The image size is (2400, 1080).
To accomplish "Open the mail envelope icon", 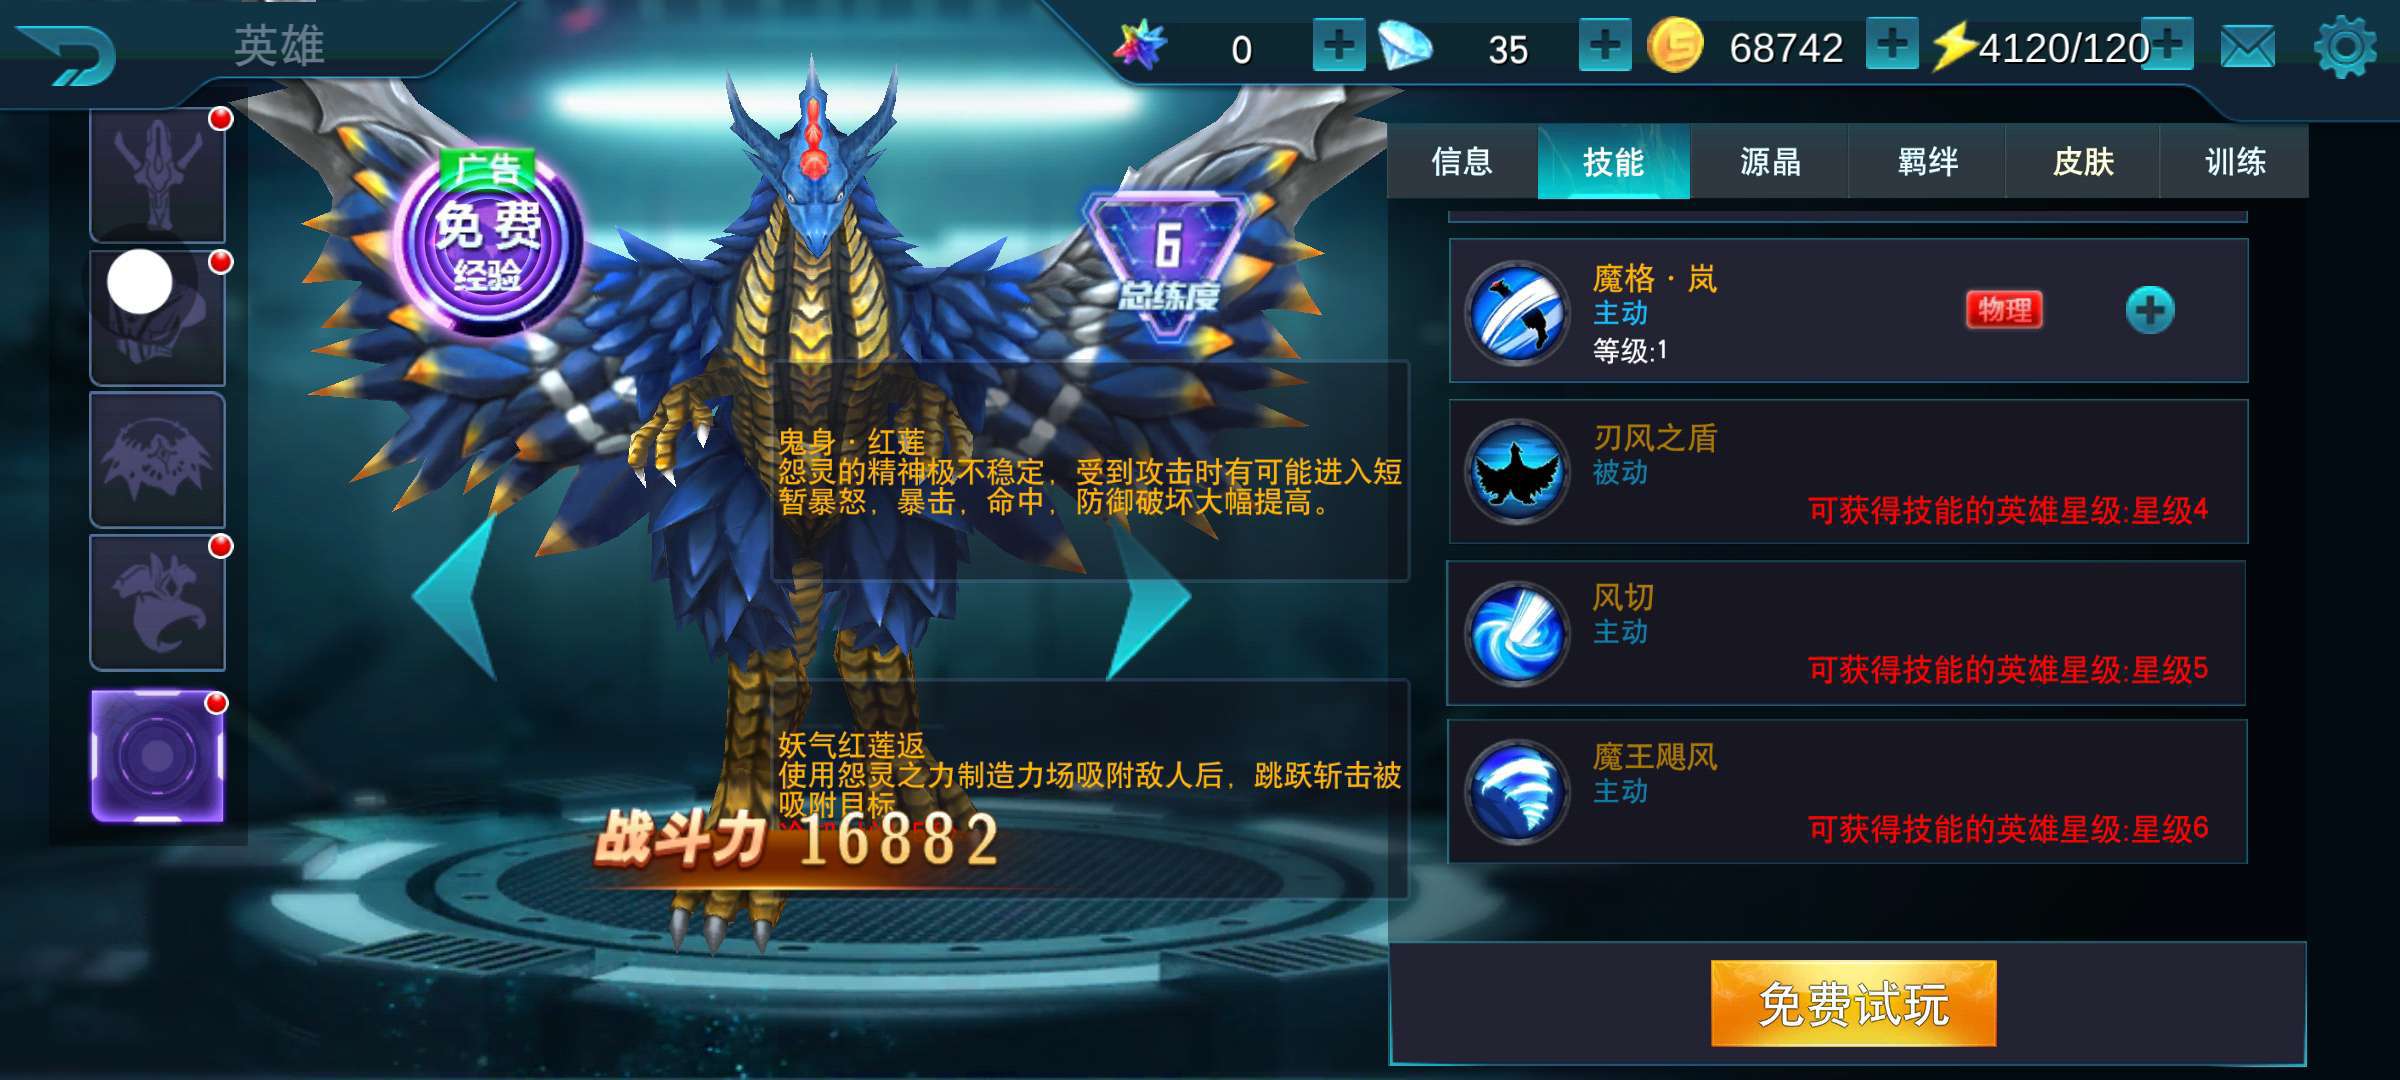I will [2247, 47].
